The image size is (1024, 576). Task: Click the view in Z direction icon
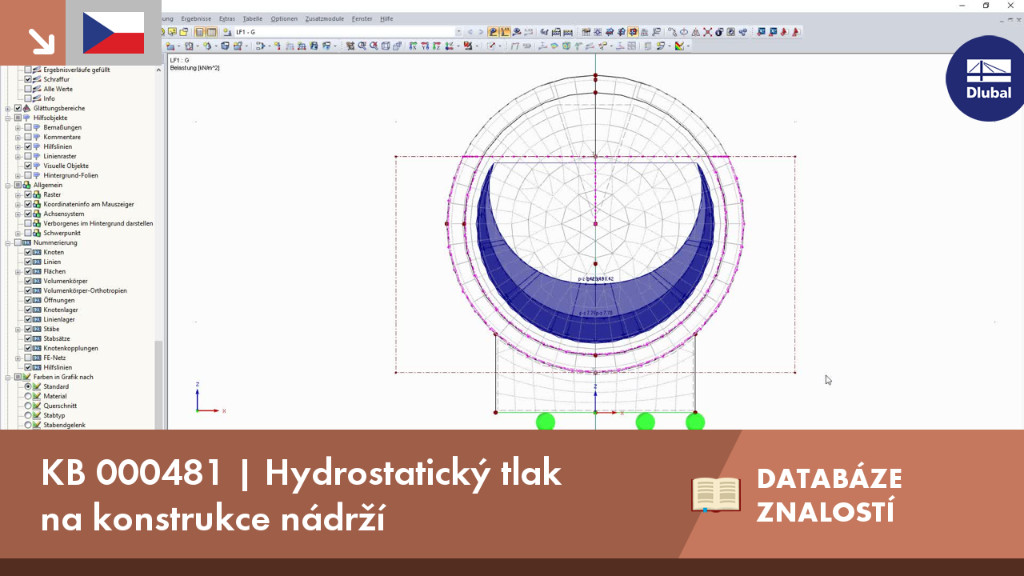[x=436, y=46]
